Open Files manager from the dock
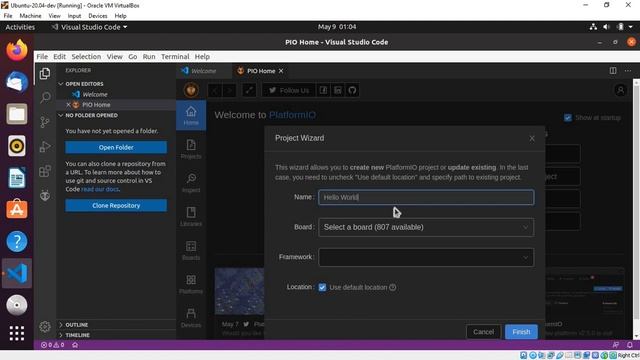640x360 pixels. 17,114
